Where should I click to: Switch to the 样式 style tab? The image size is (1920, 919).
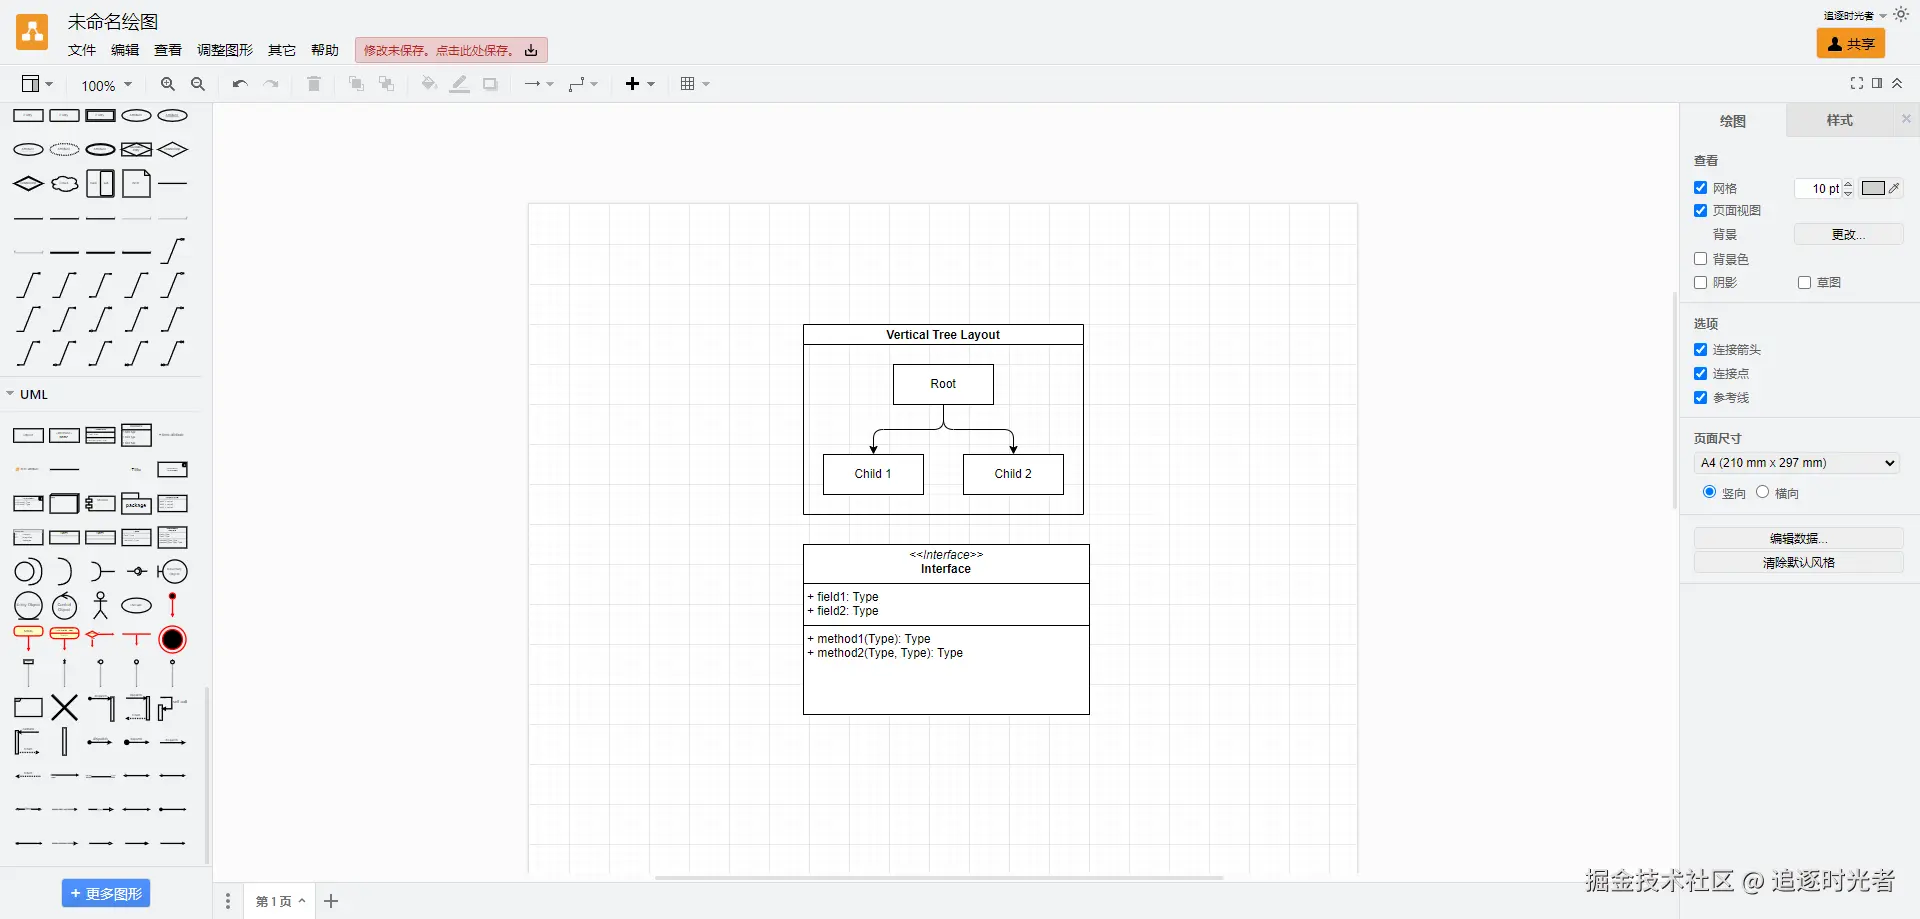pos(1839,121)
